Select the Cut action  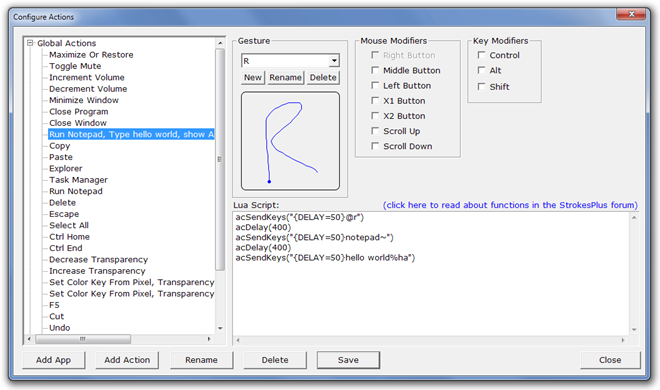[56, 316]
